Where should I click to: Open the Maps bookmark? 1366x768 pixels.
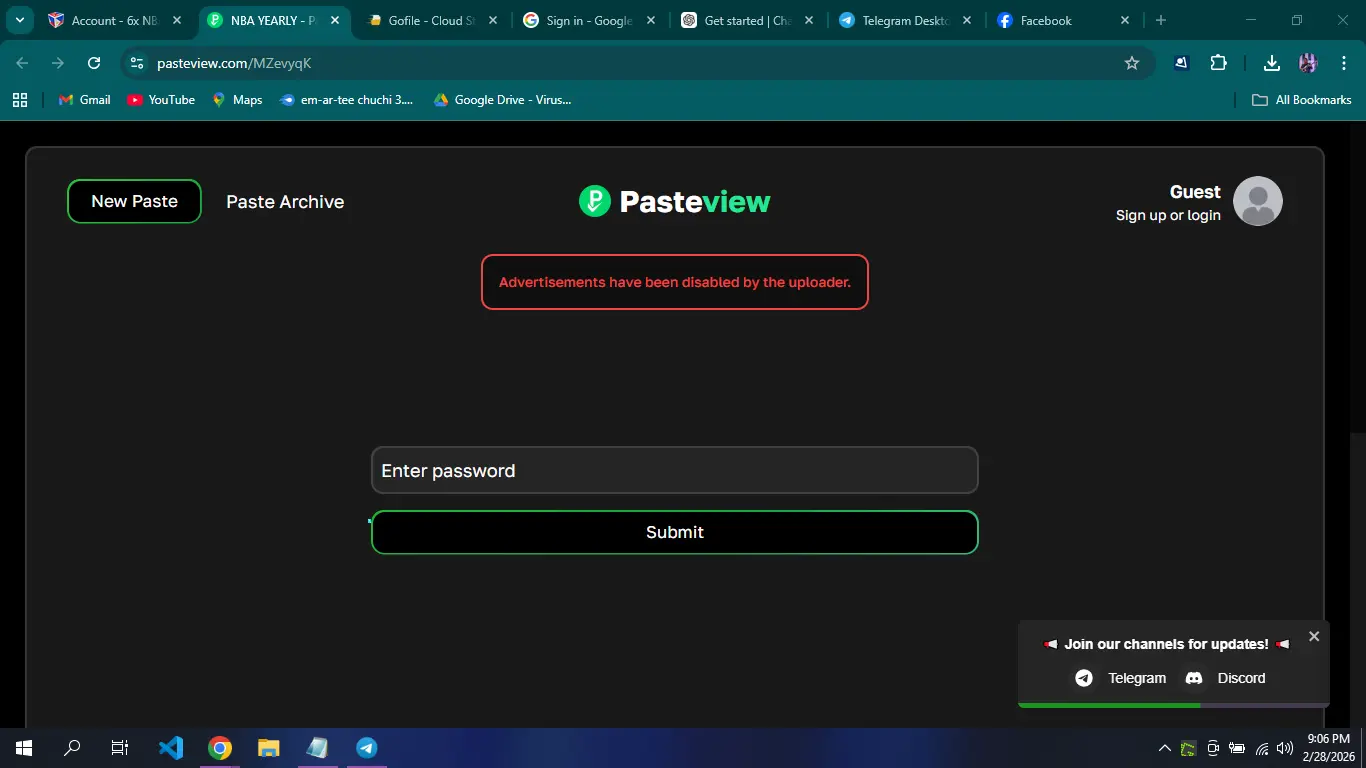(x=237, y=100)
